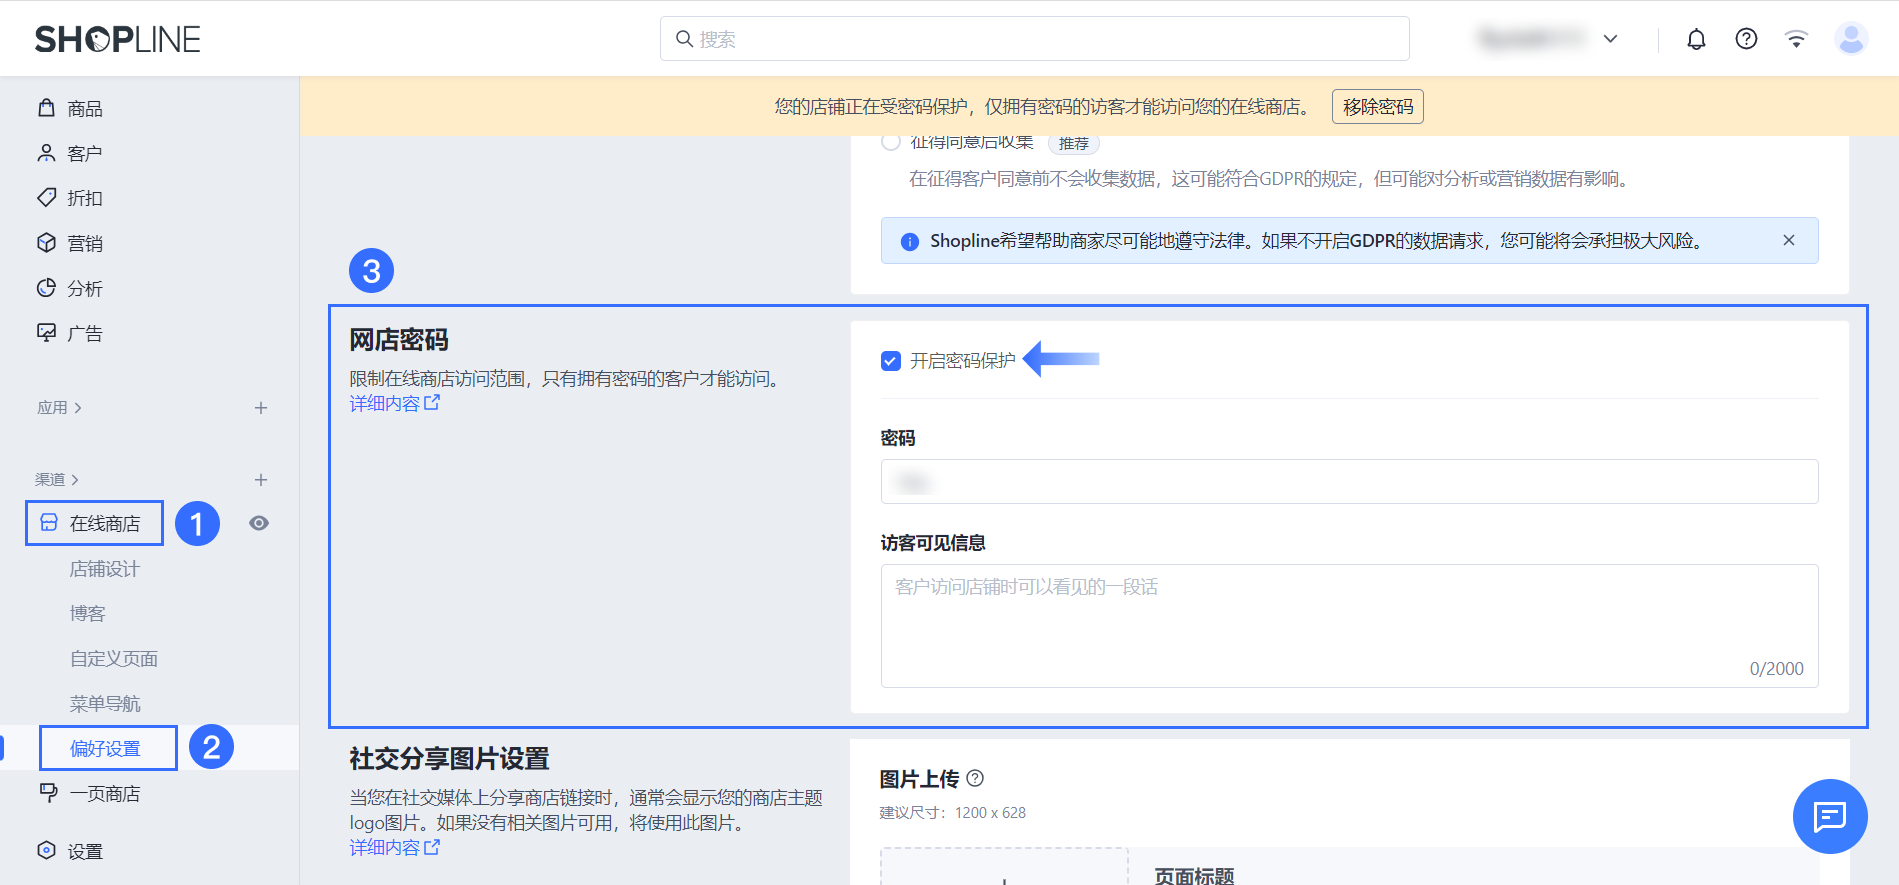This screenshot has width=1899, height=885.
Task: Click the 折扣 tag icon
Action: pos(46,197)
